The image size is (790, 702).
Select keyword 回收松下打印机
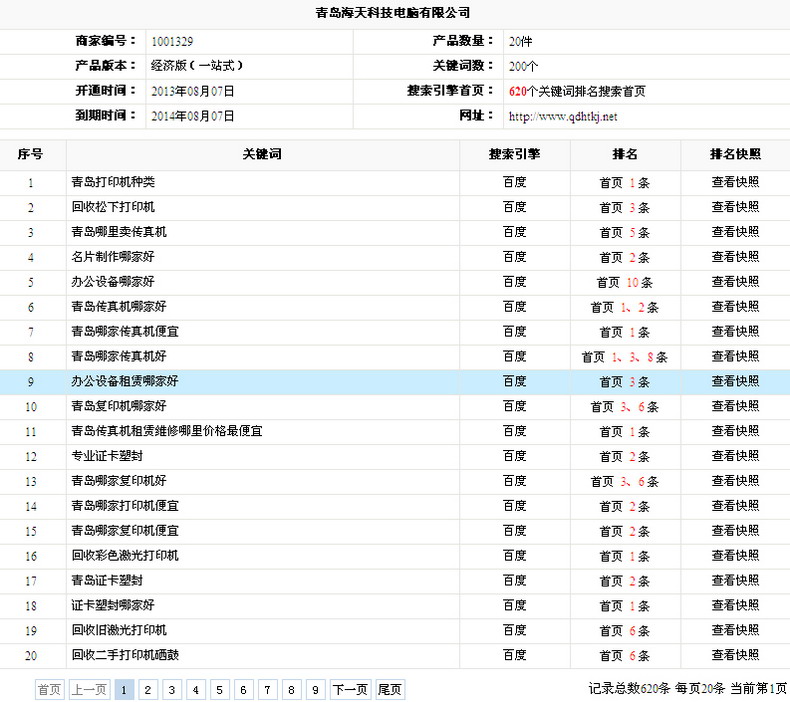(113, 207)
